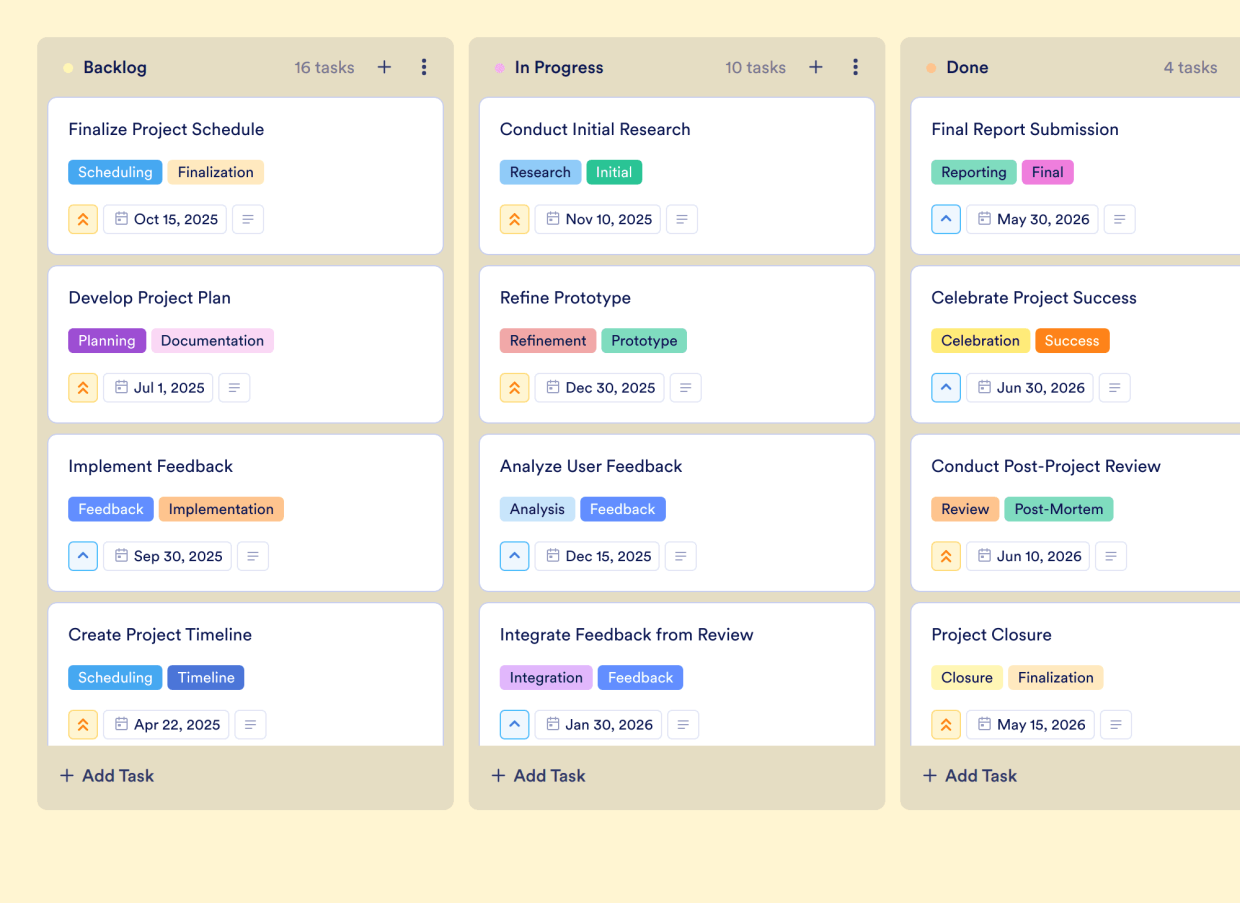
Task: Click the calendar icon on Project Closure card
Action: (985, 724)
